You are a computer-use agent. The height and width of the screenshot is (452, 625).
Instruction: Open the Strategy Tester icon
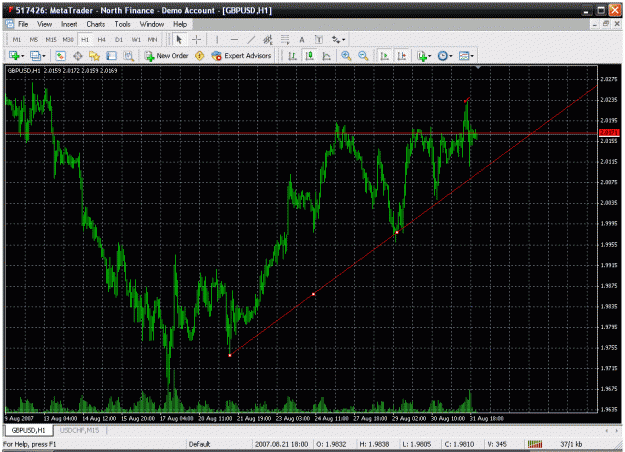click(x=128, y=56)
